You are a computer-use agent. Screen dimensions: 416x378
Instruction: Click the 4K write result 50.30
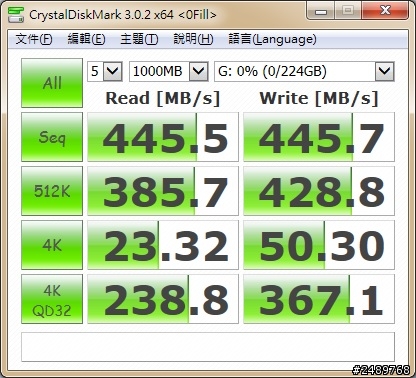[319, 245]
